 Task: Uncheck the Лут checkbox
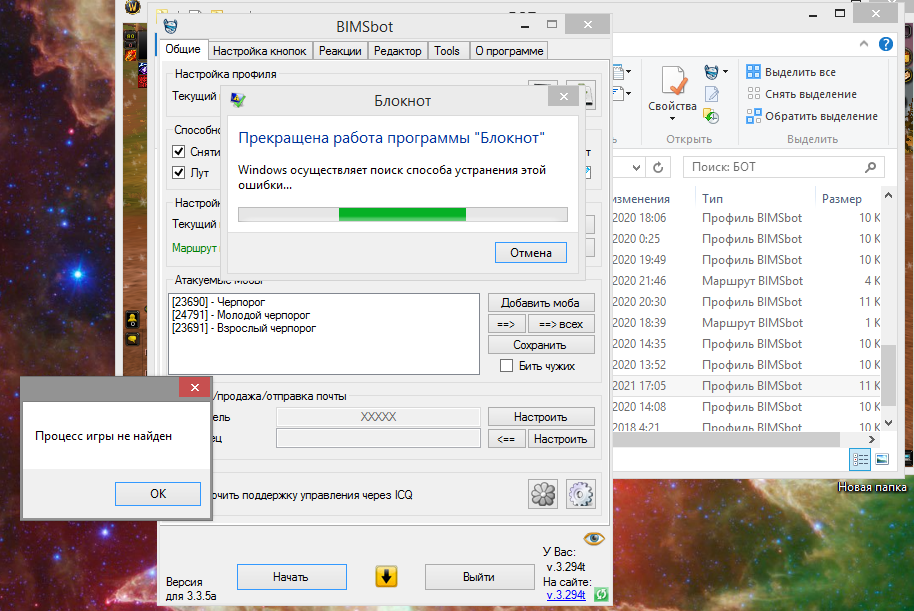pyautogui.click(x=179, y=173)
